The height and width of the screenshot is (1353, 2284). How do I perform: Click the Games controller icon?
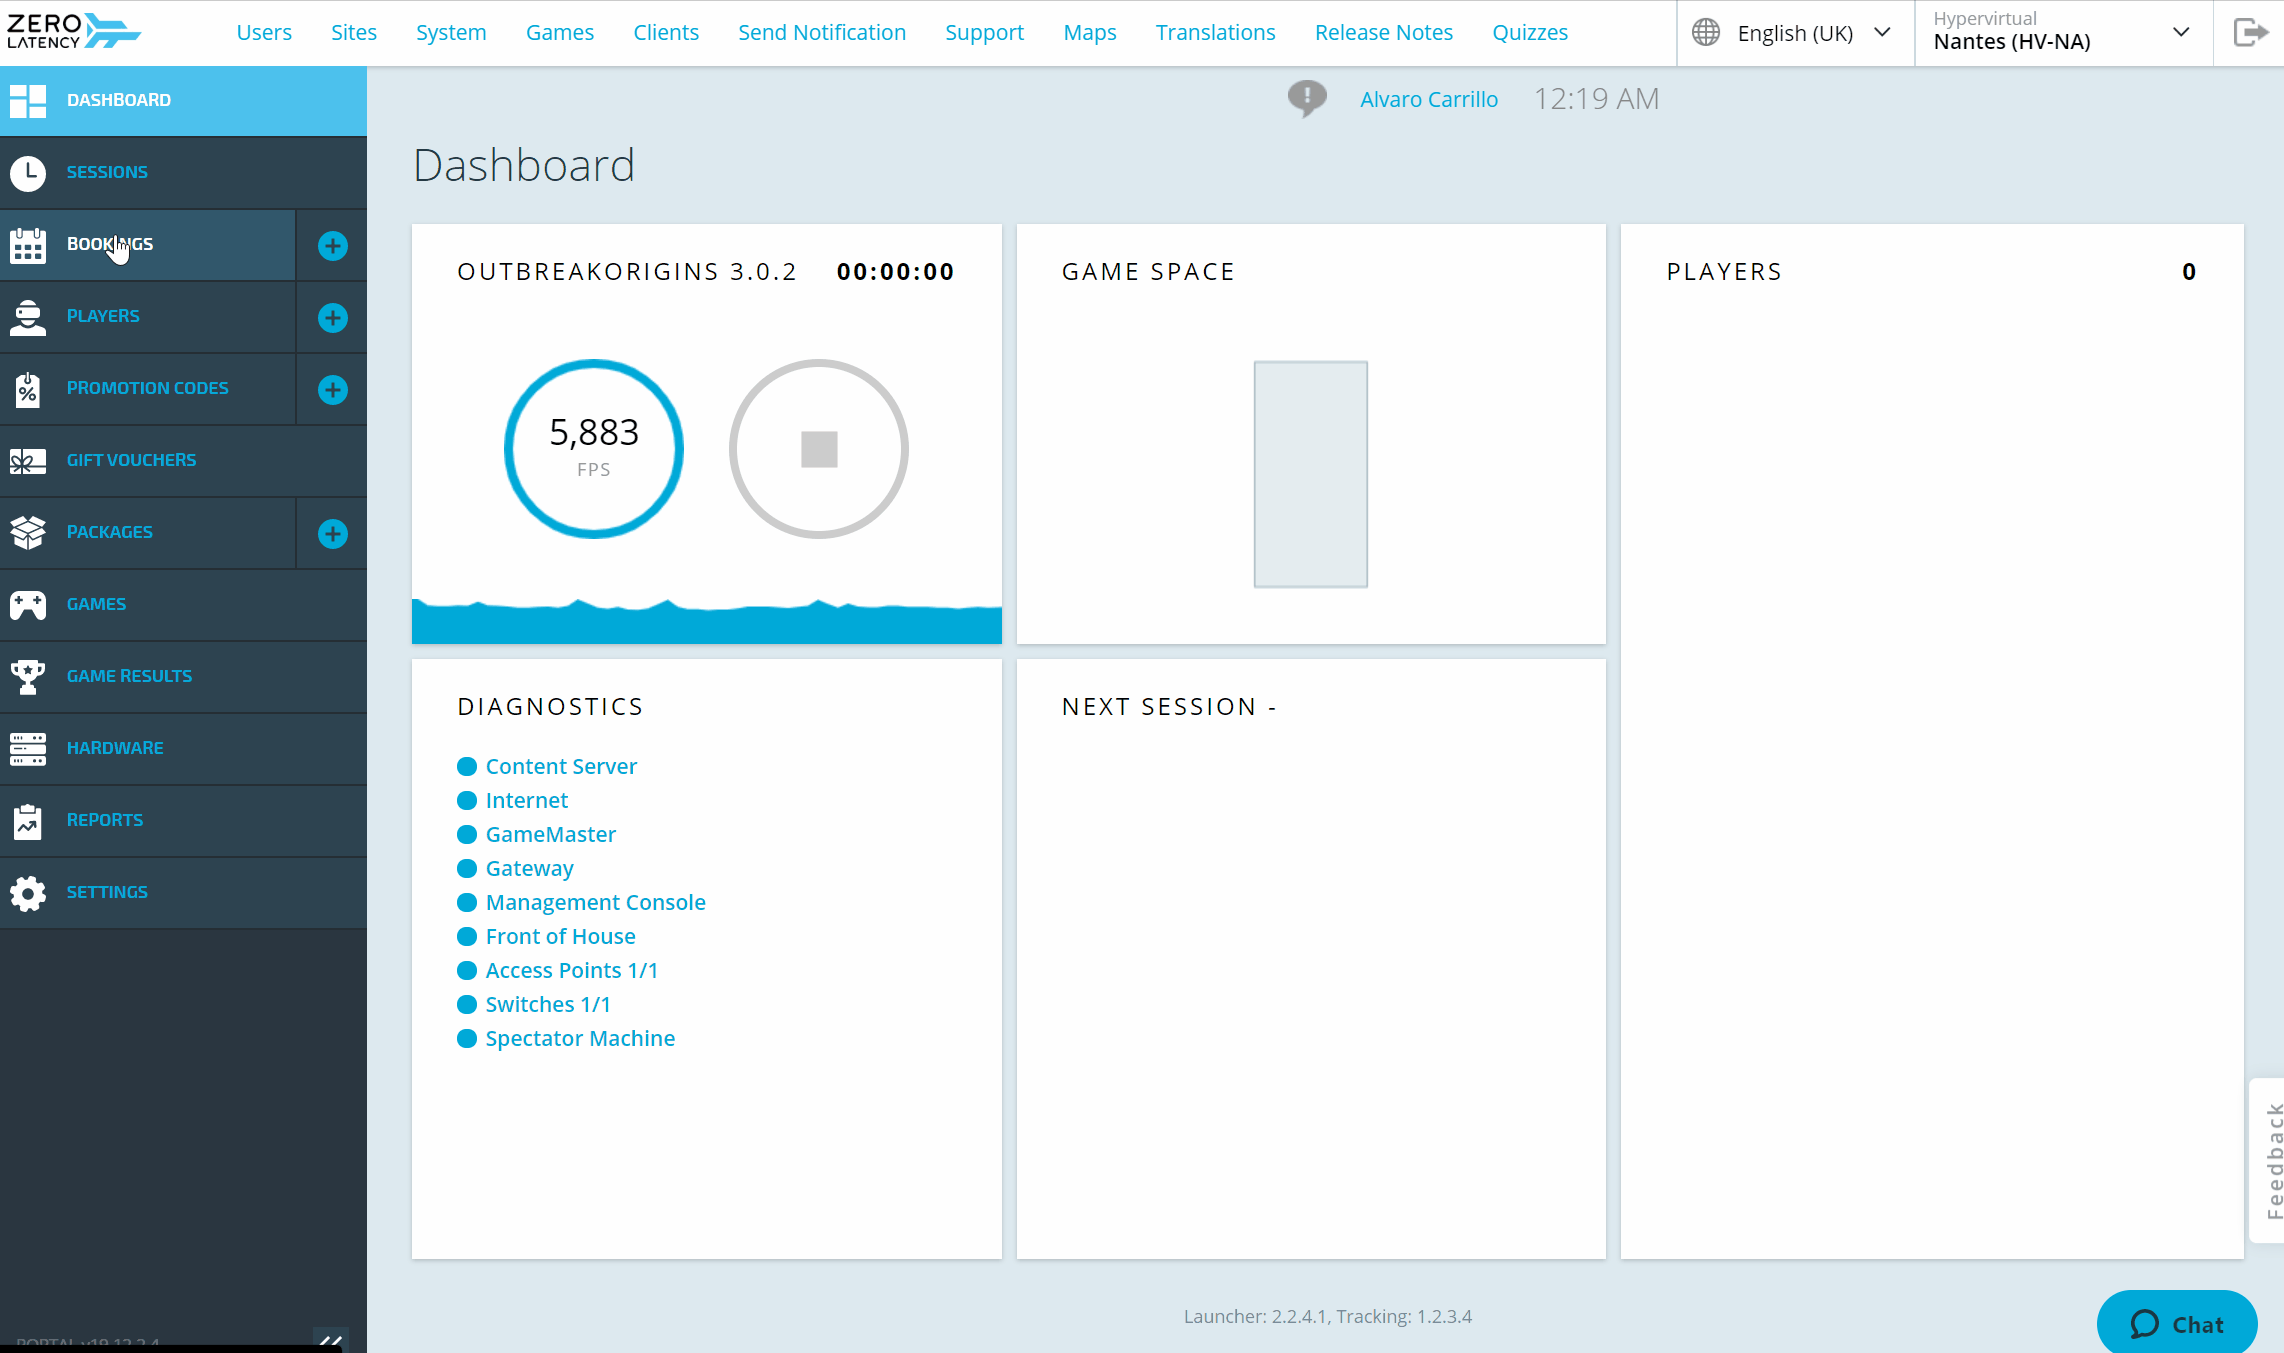click(x=28, y=605)
